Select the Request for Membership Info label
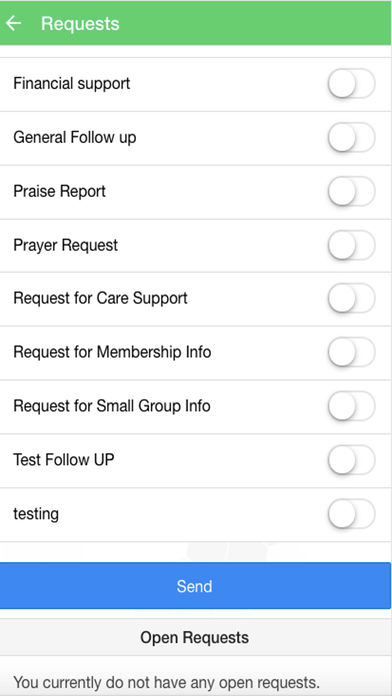Viewport: 392px width, 696px height. point(112,352)
